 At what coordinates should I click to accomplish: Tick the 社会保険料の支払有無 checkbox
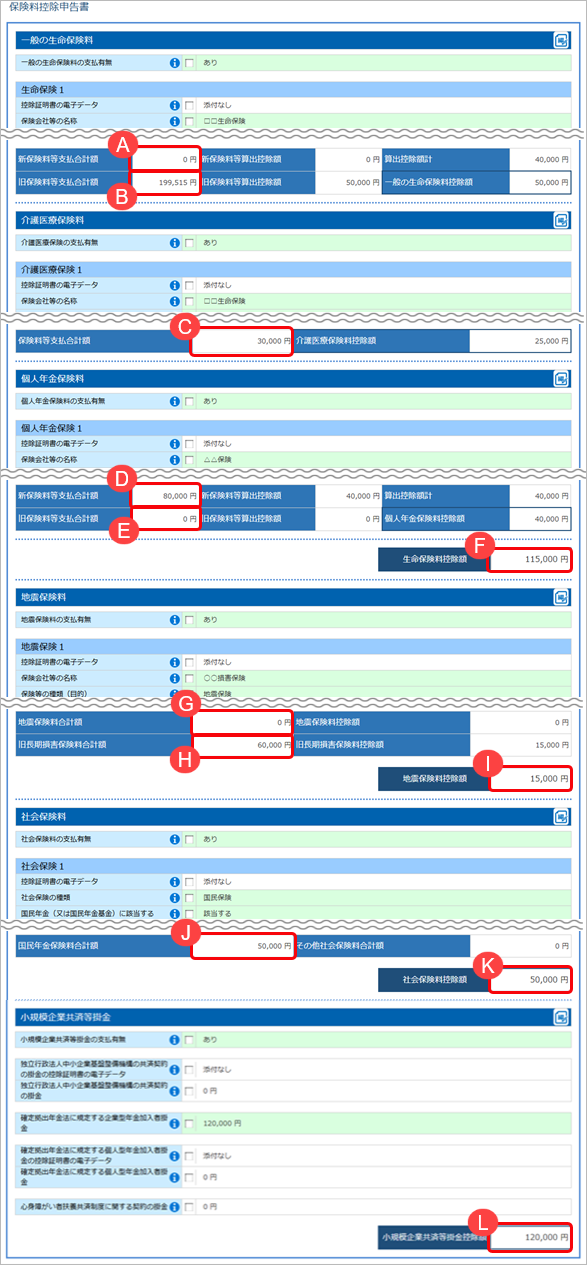pos(189,811)
